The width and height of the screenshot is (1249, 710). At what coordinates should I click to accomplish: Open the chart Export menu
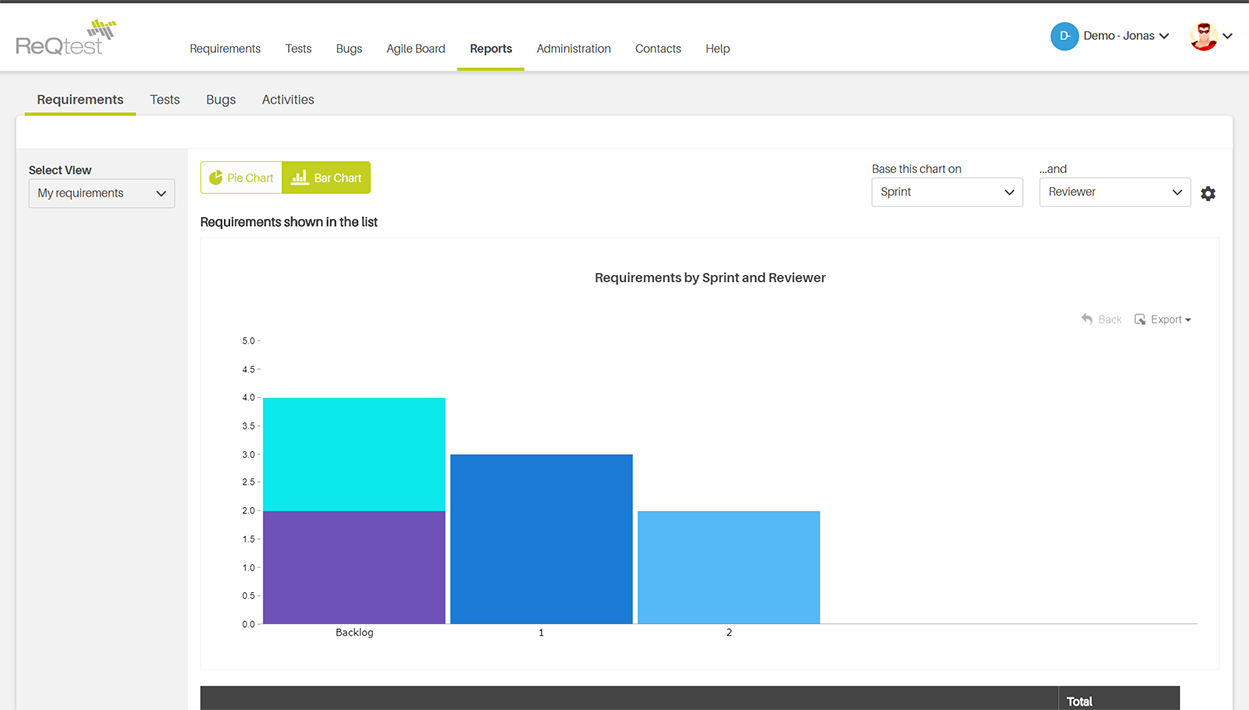click(1163, 320)
